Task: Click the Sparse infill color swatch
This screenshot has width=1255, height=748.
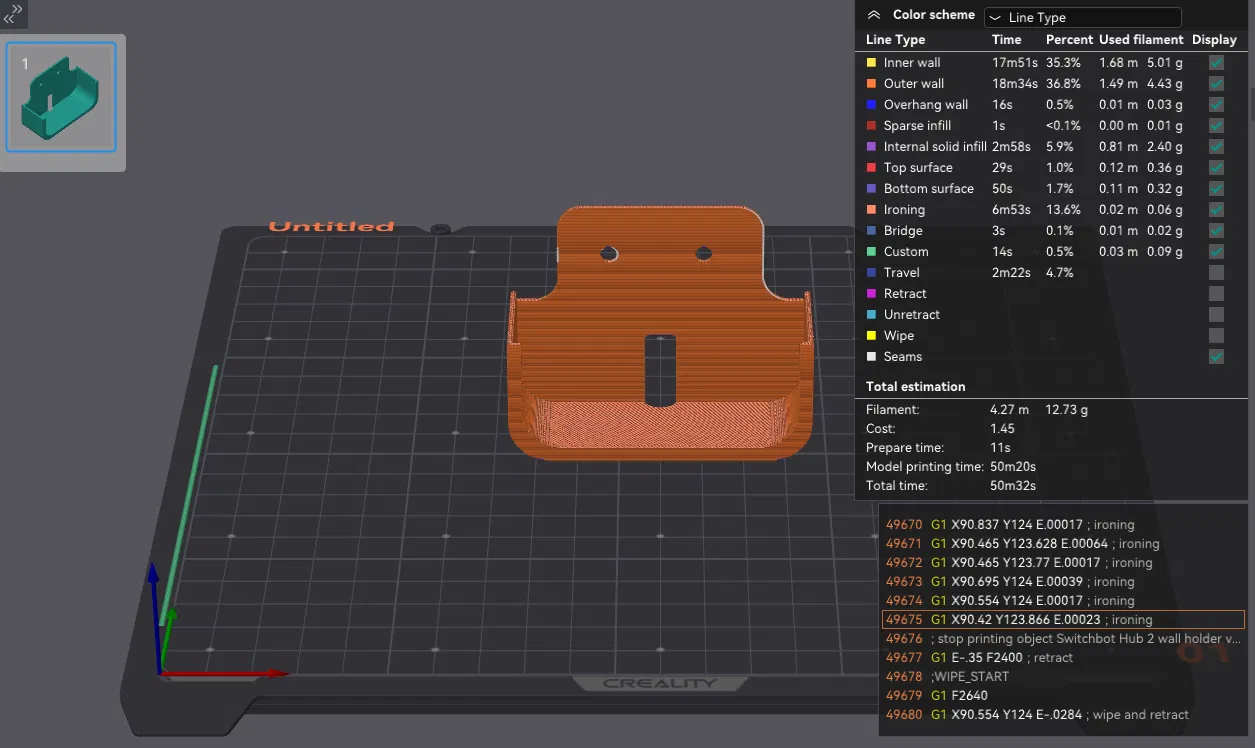Action: point(871,125)
